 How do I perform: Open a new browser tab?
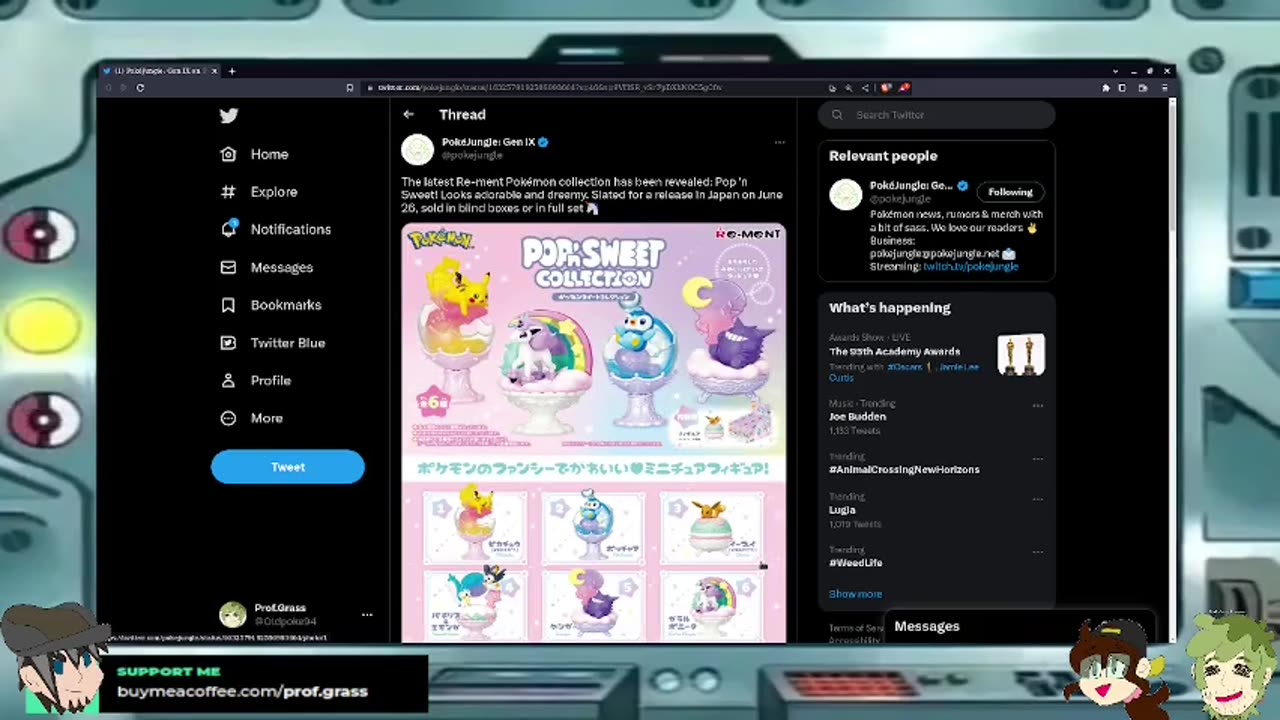point(232,71)
